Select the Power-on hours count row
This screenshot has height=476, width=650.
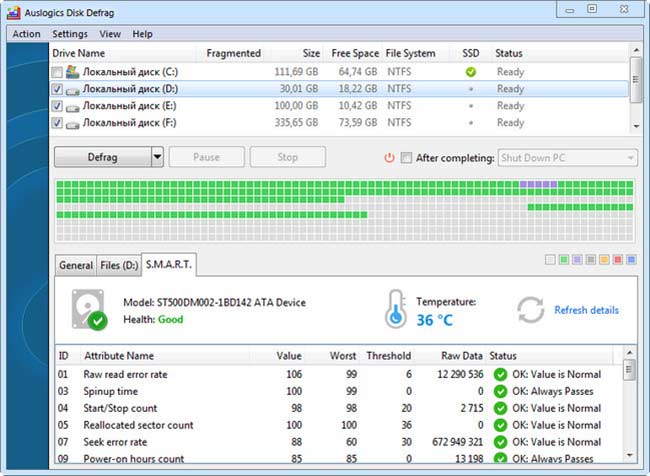339,459
